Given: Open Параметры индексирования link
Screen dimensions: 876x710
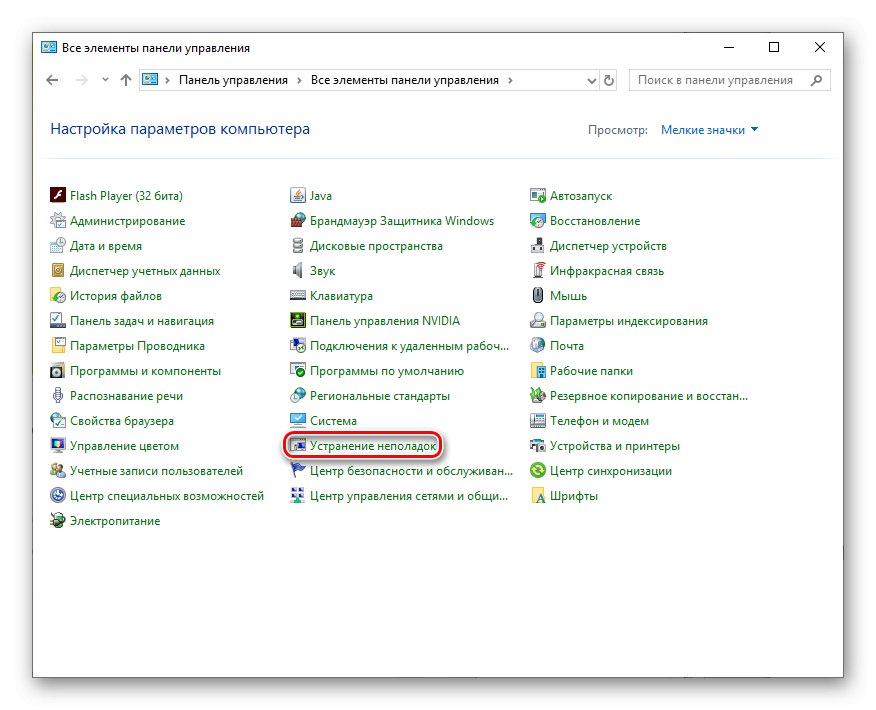Looking at the screenshot, I should 629,321.
